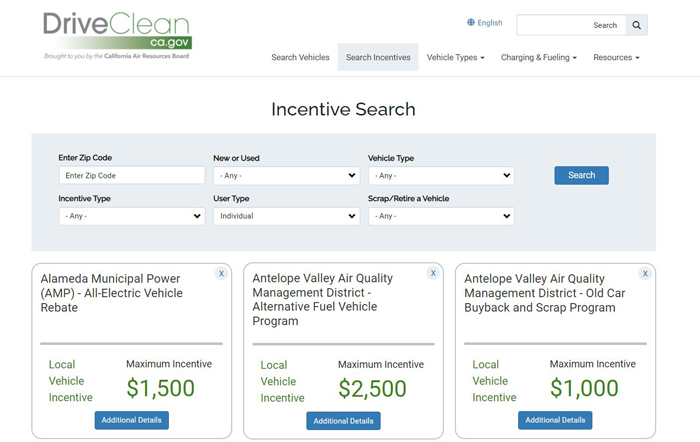
Task: Expand the Vehicle Types nav menu
Action: point(455,57)
